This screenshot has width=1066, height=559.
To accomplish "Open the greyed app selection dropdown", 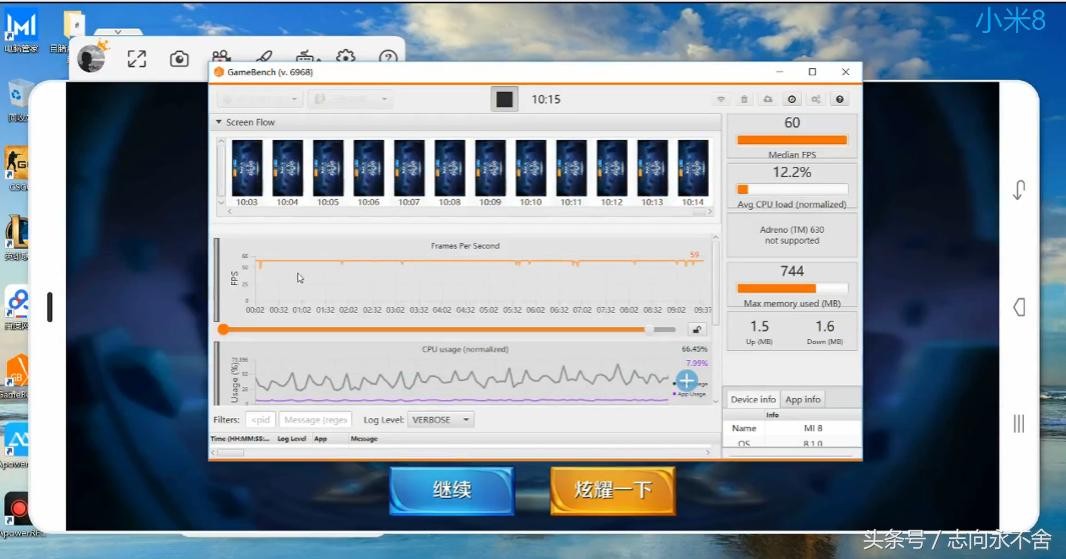I will coord(350,99).
